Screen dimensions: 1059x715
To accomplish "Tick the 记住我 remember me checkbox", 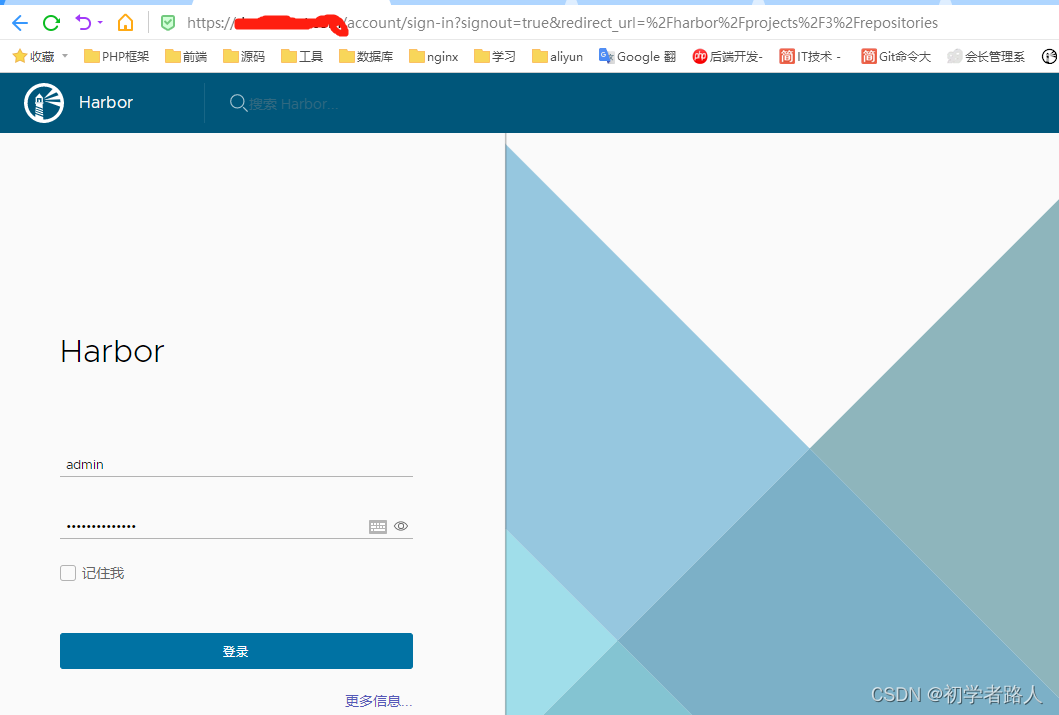I will pyautogui.click(x=68, y=573).
